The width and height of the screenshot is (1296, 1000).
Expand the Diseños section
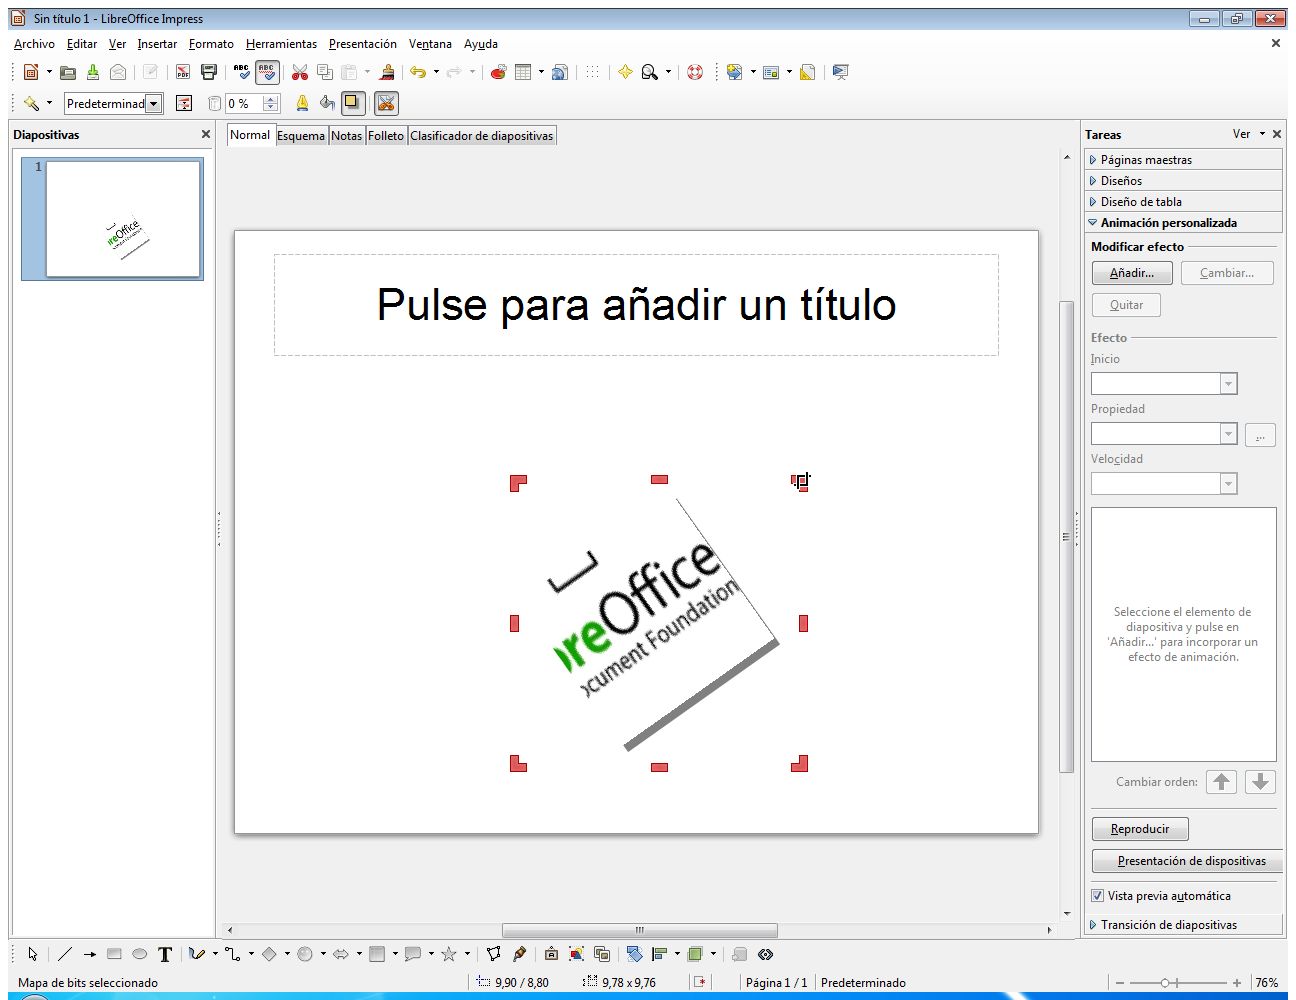(1183, 181)
